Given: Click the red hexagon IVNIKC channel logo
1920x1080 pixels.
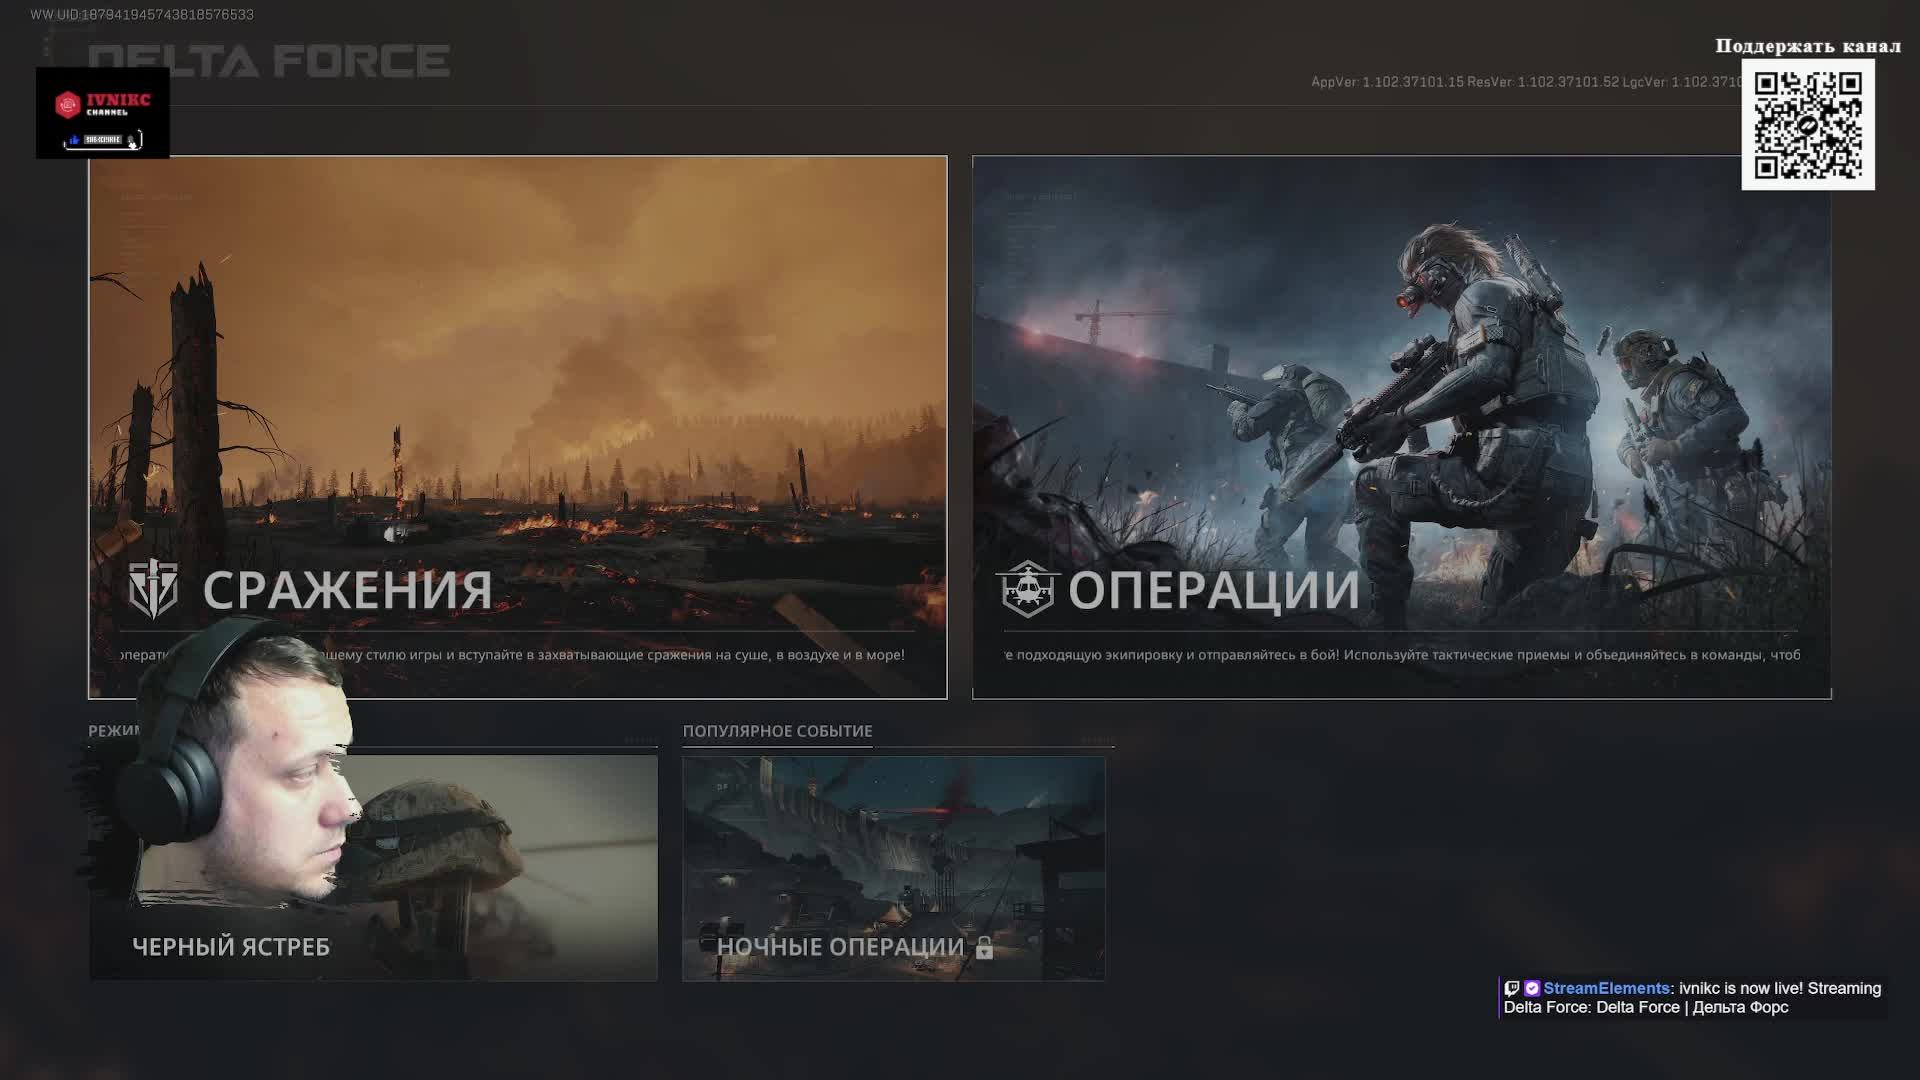Looking at the screenshot, I should pos(68,104).
